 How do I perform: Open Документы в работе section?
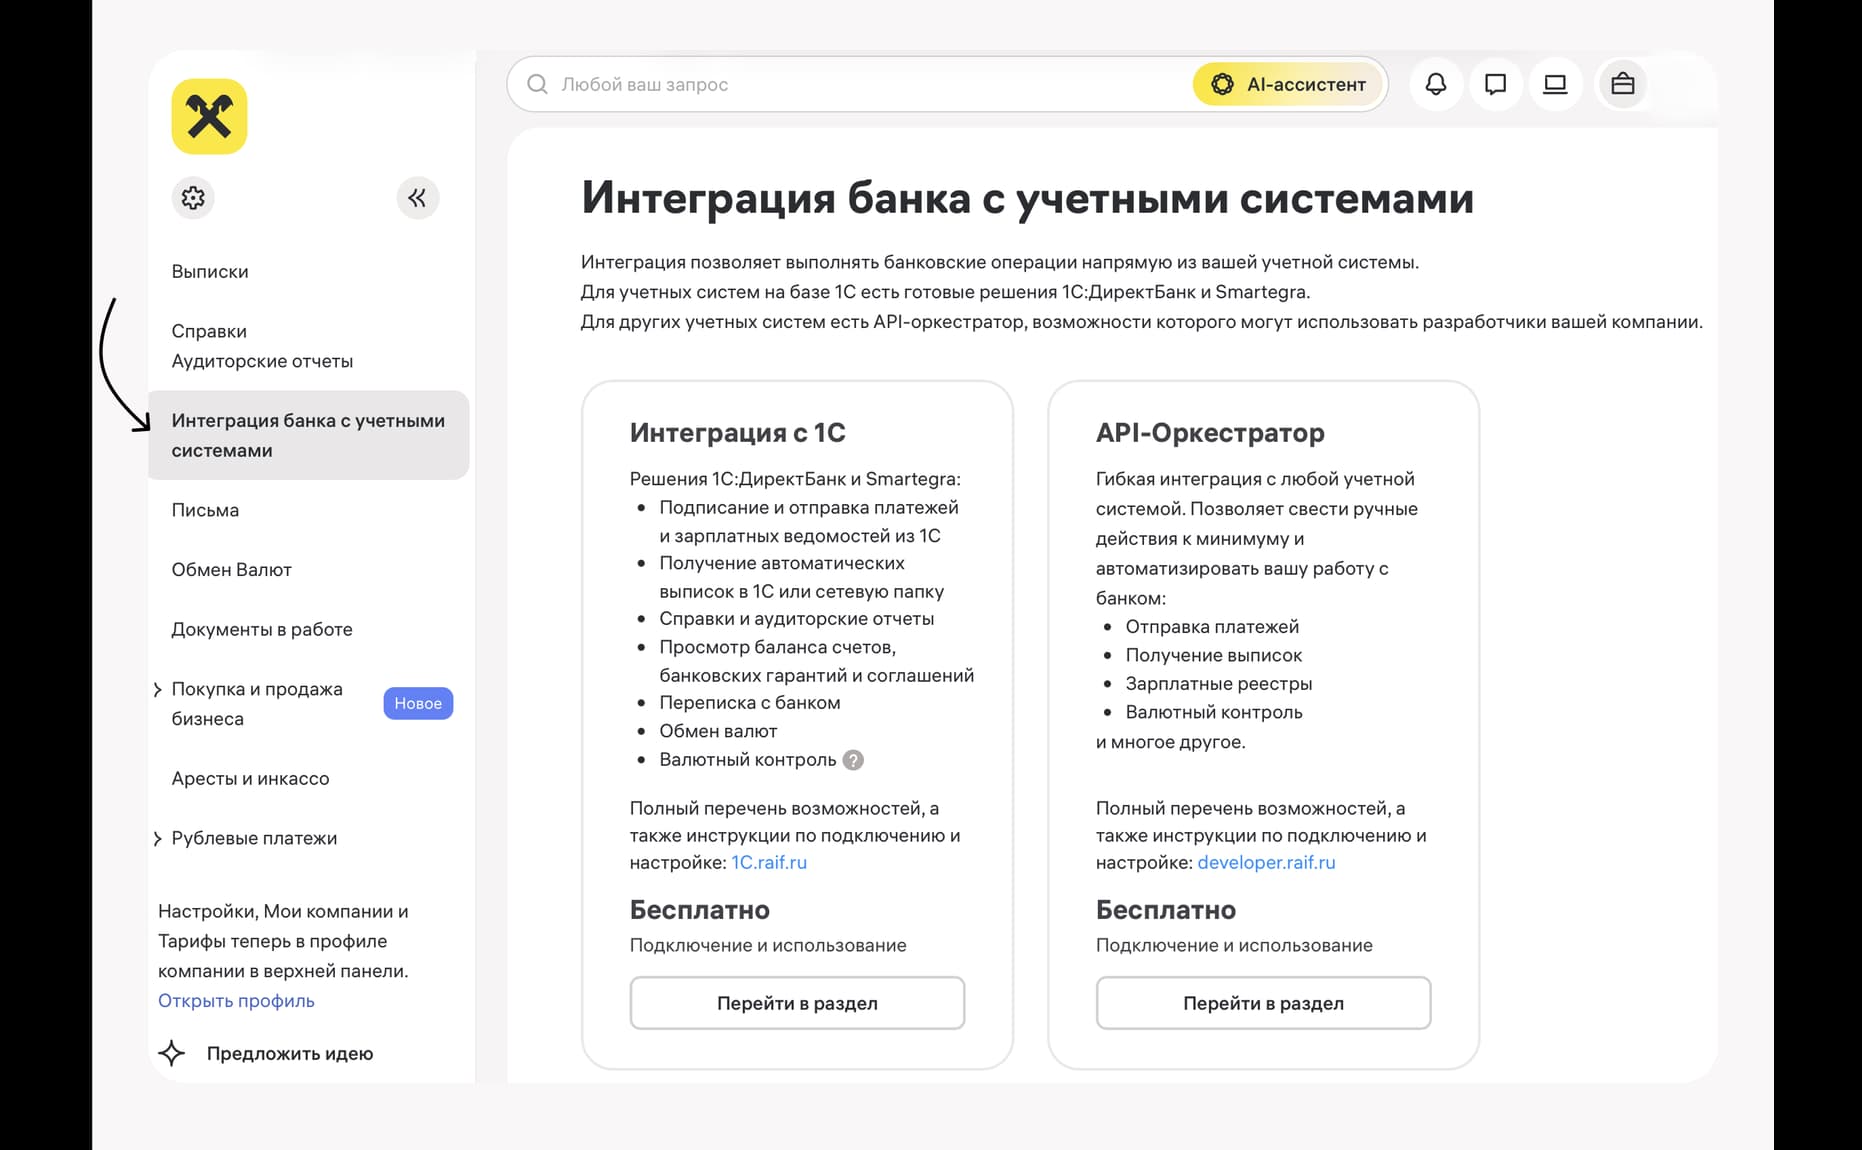[262, 629]
